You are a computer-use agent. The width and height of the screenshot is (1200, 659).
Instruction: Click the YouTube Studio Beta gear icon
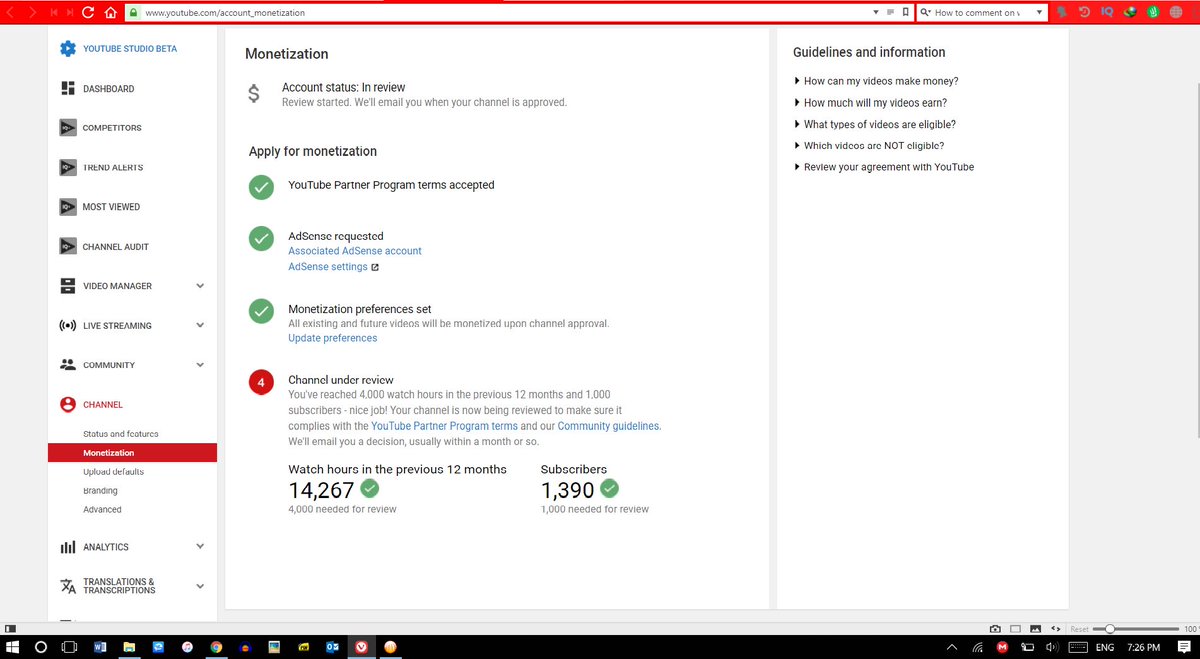67,48
